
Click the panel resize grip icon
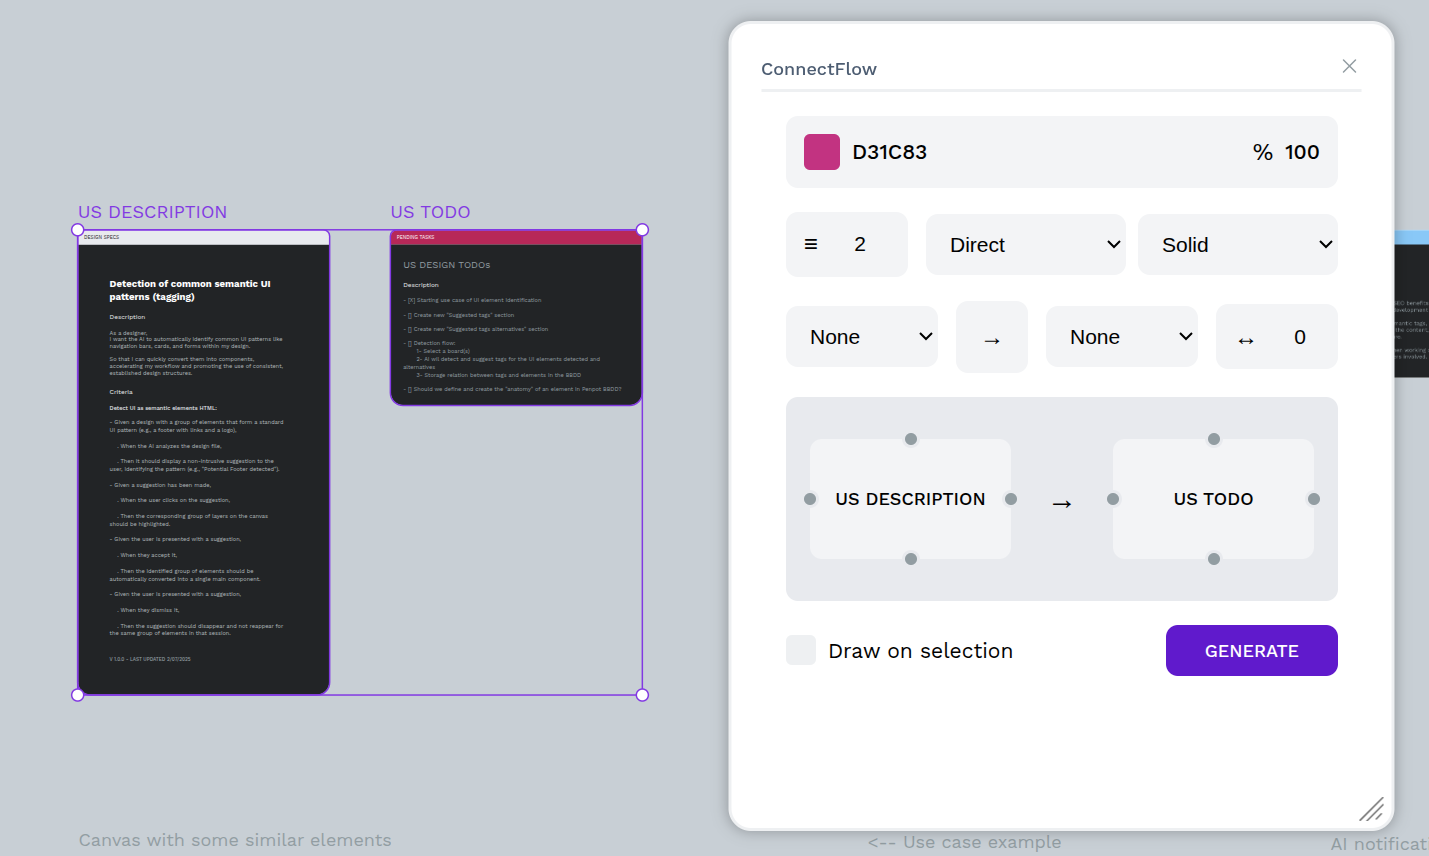tap(1372, 809)
